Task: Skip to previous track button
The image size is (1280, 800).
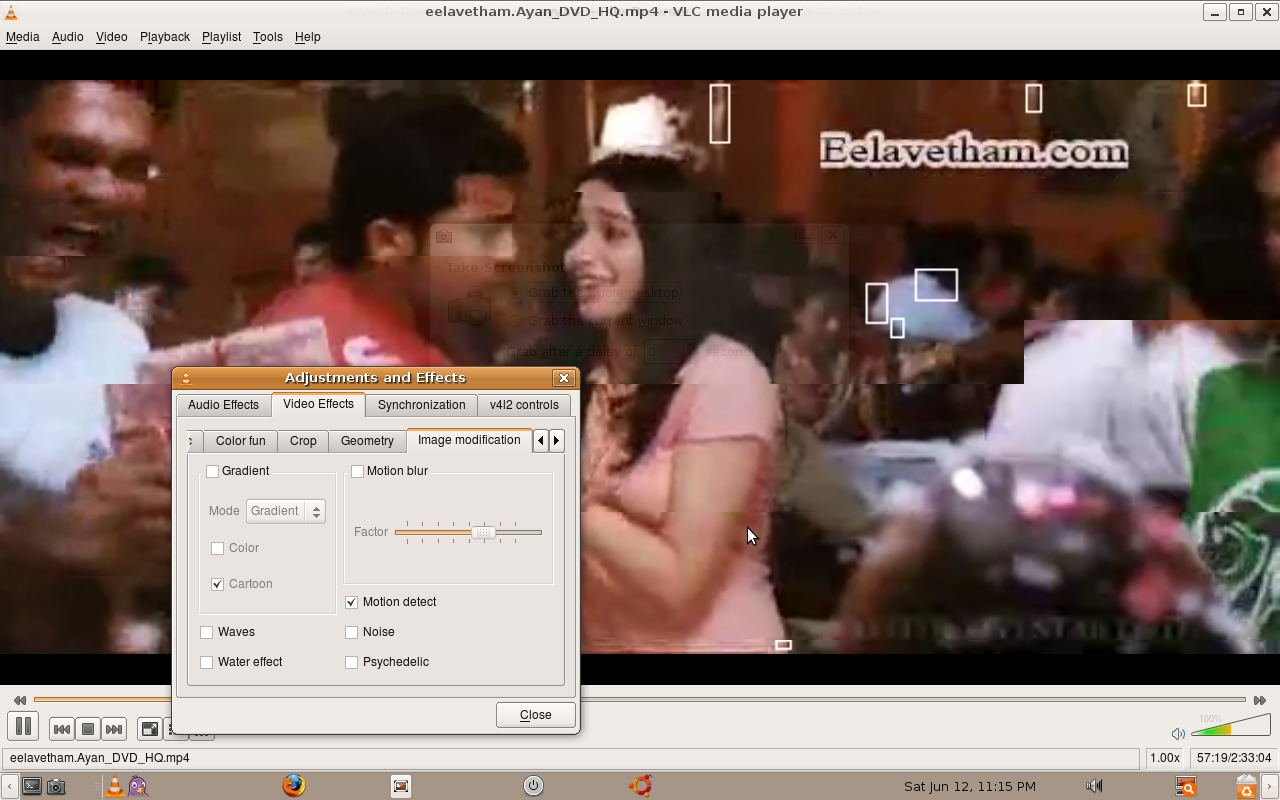Action: [61, 730]
